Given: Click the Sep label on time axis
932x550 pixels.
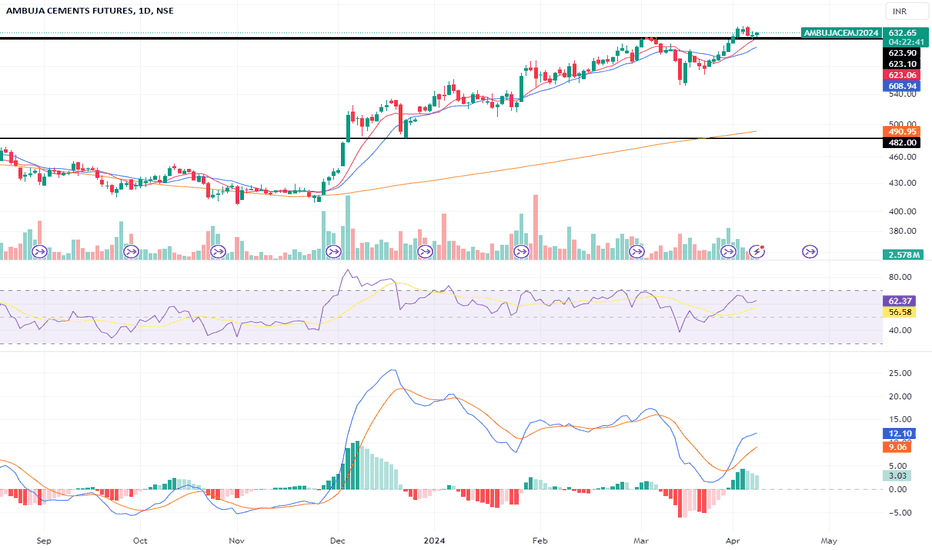Looking at the screenshot, I should point(43,540).
